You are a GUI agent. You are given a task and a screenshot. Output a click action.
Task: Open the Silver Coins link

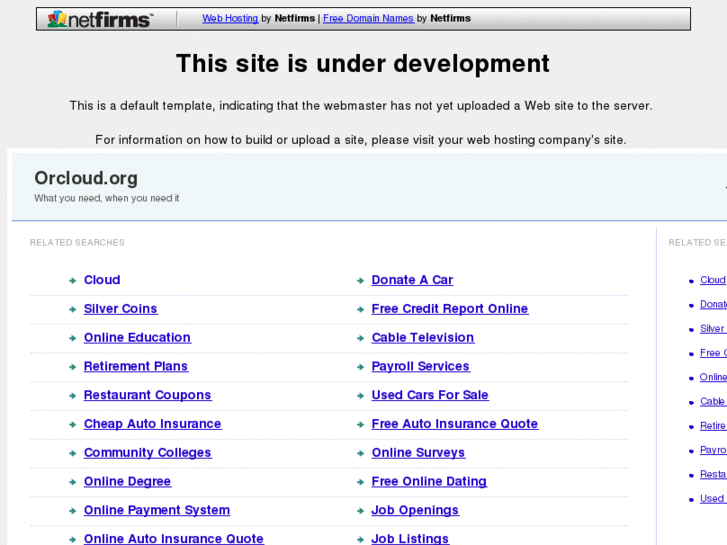121,308
